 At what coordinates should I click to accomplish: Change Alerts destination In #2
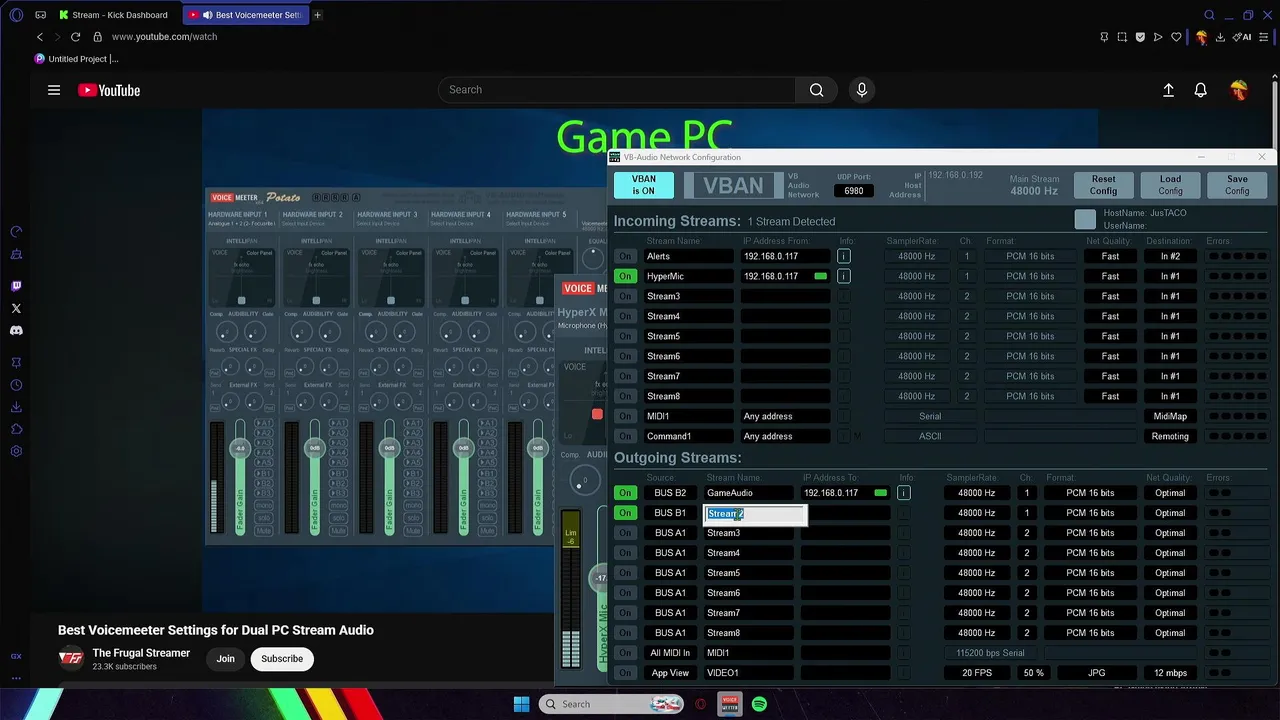coord(1170,256)
